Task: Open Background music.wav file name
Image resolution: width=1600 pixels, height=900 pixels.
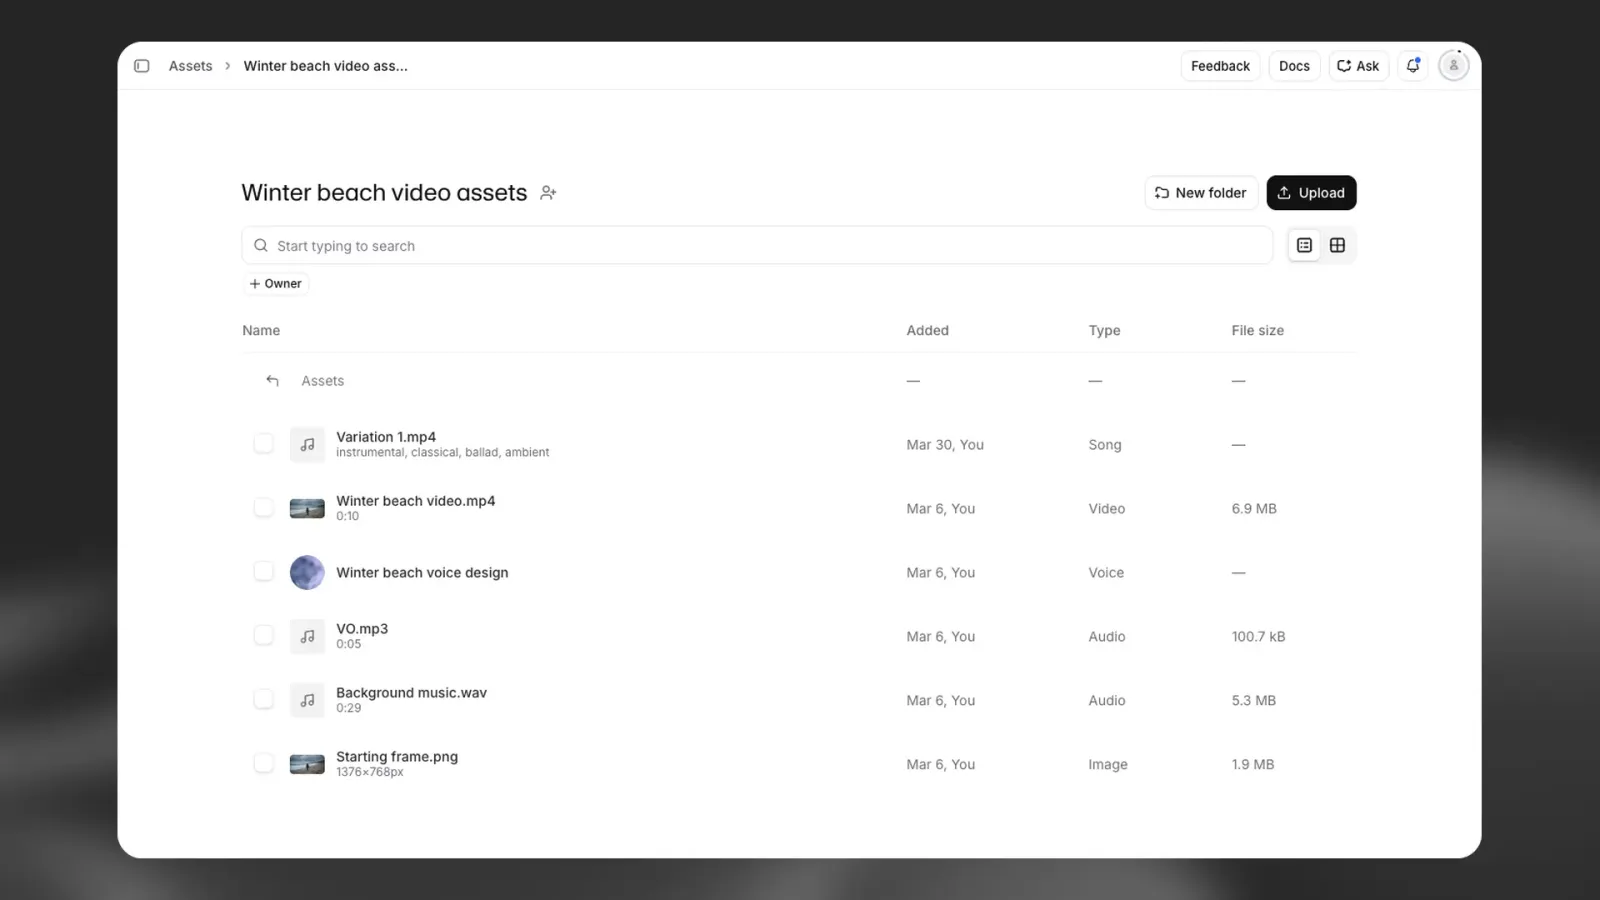Action: [x=411, y=693]
